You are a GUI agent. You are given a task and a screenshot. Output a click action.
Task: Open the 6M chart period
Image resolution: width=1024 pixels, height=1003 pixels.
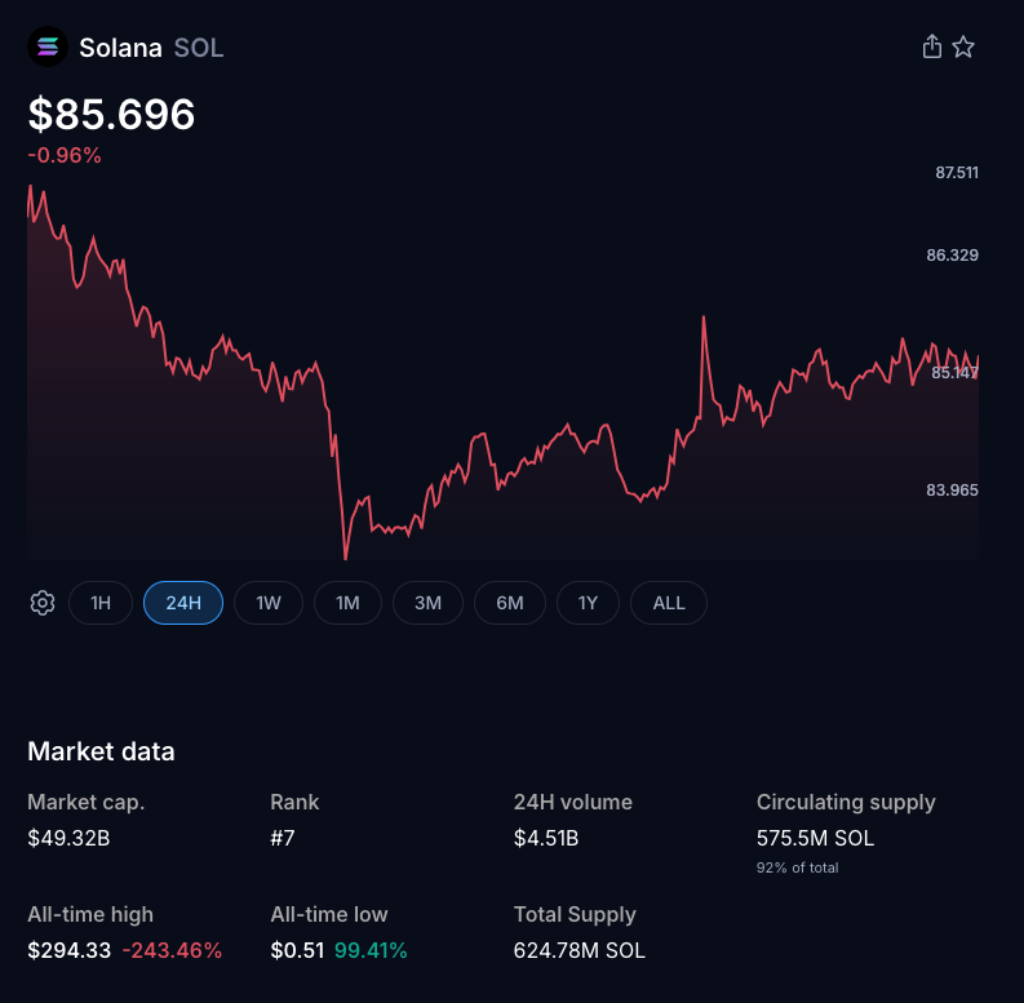(510, 603)
